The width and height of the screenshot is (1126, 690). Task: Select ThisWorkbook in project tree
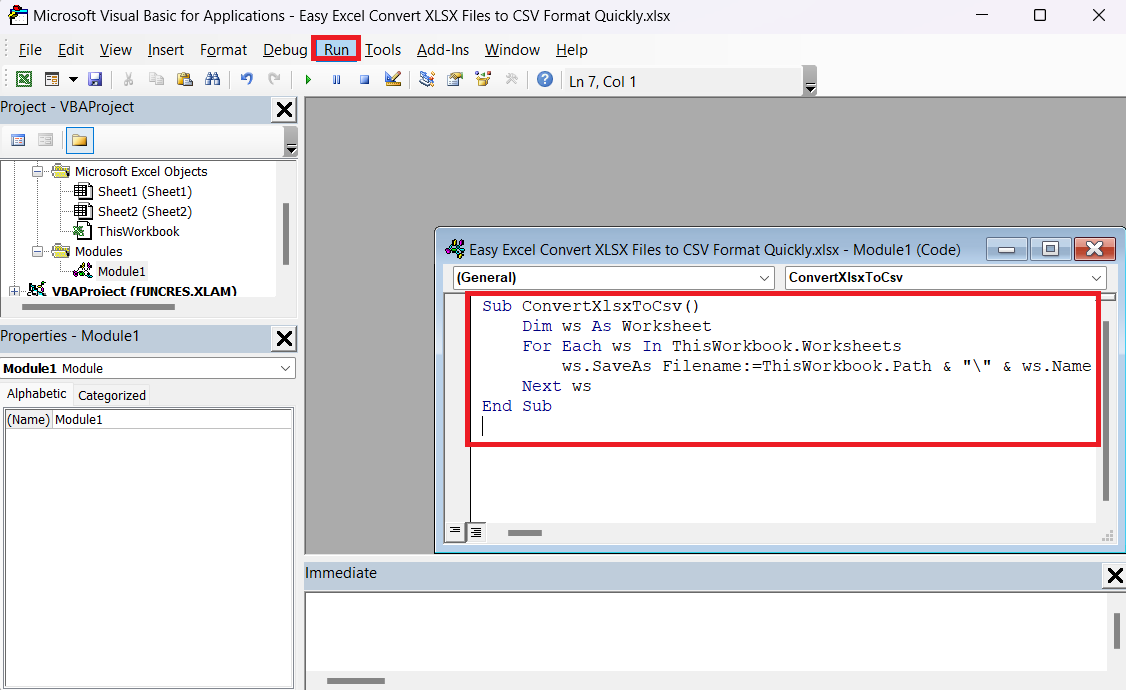point(139,232)
